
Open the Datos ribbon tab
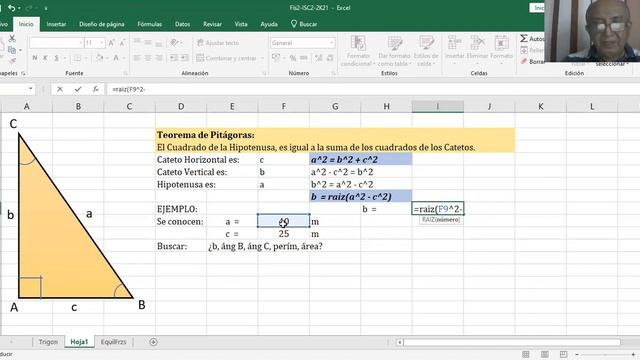[182, 24]
